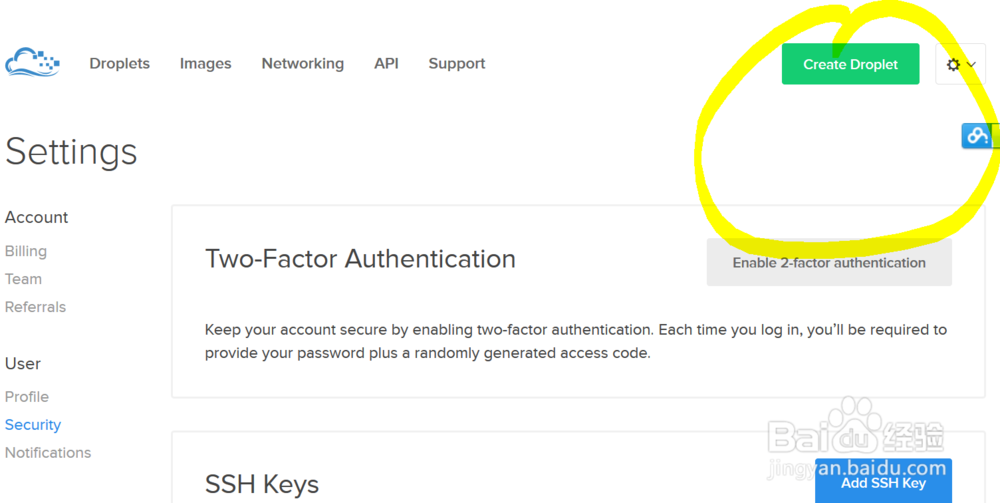Open Billing in the sidebar
Viewport: 1000px width, 503px height.
coord(26,251)
